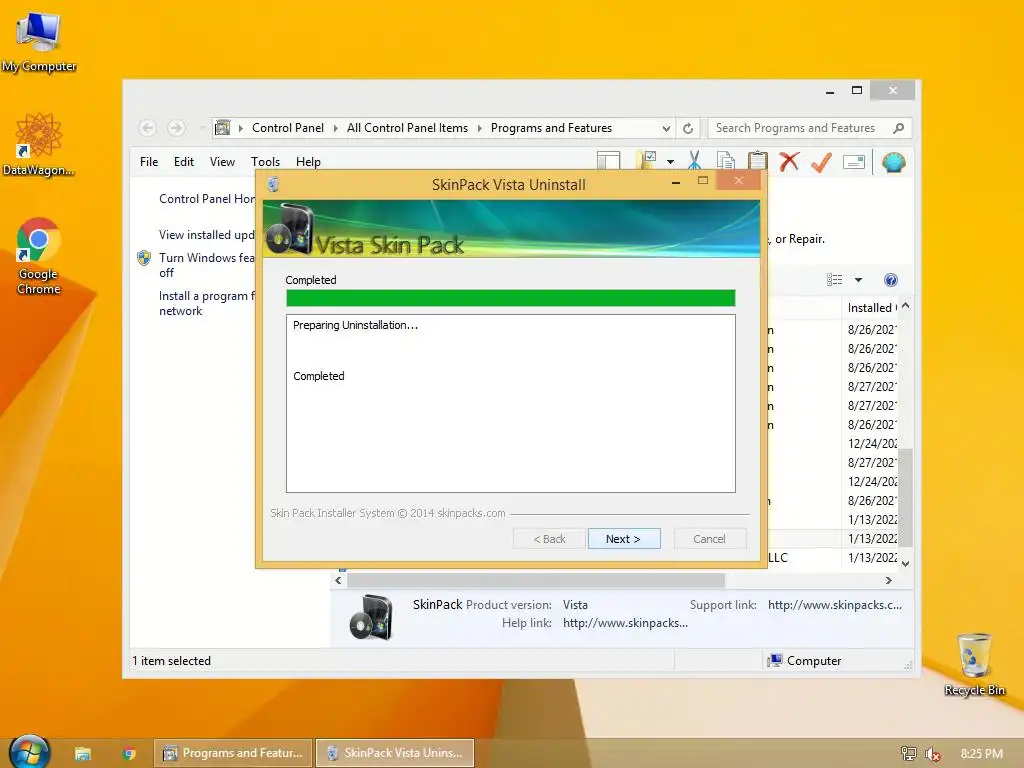Click the Back button in the uninstaller
This screenshot has width=1024, height=768.
pyautogui.click(x=549, y=539)
